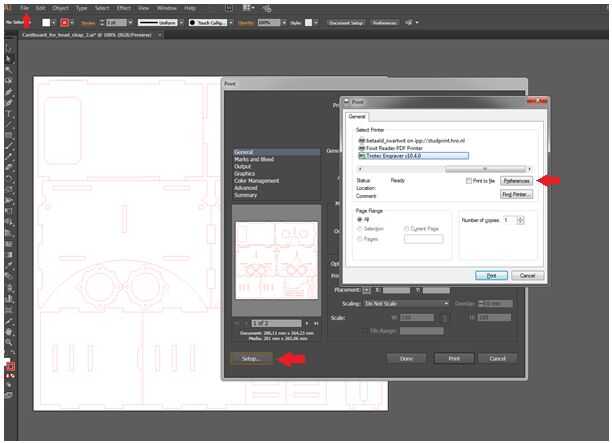Select Graphics in print options list
Viewport: 612px width, 443px height.
(x=244, y=173)
